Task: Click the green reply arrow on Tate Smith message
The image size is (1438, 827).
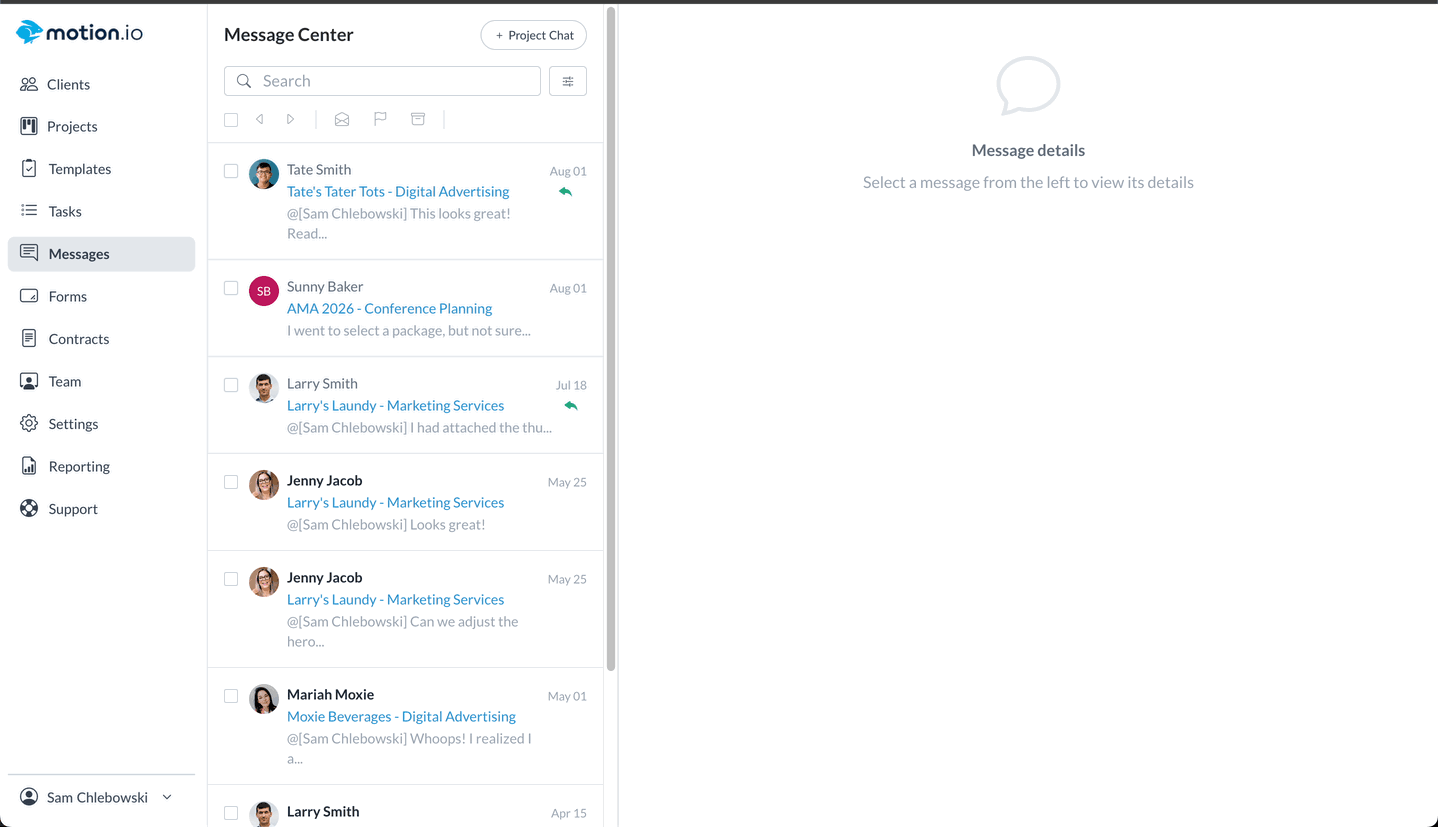Action: (x=566, y=192)
